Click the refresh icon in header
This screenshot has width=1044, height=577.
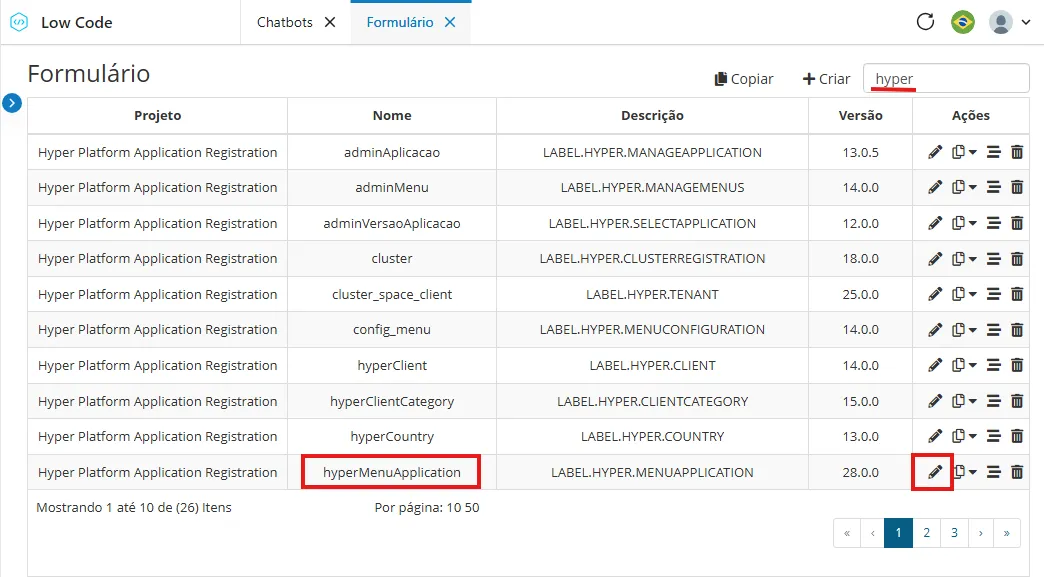point(925,22)
